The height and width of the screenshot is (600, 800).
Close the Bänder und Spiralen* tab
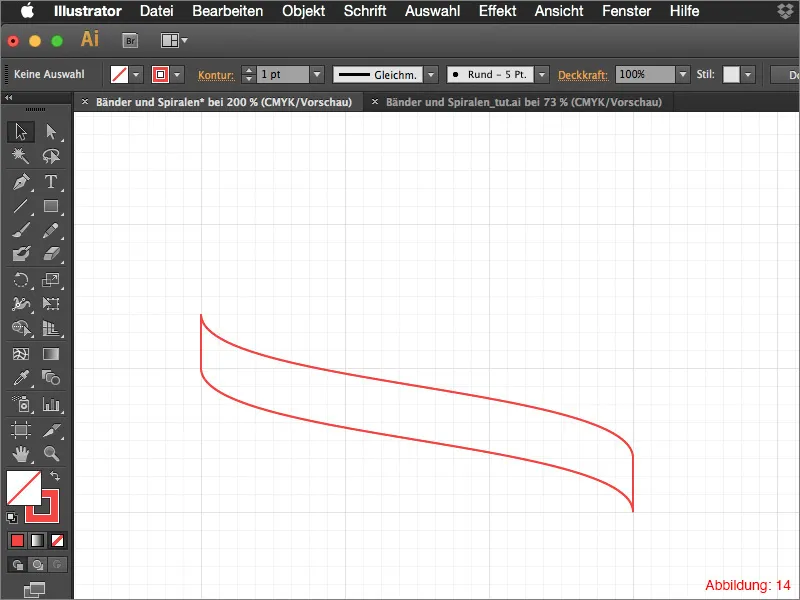(x=85, y=102)
